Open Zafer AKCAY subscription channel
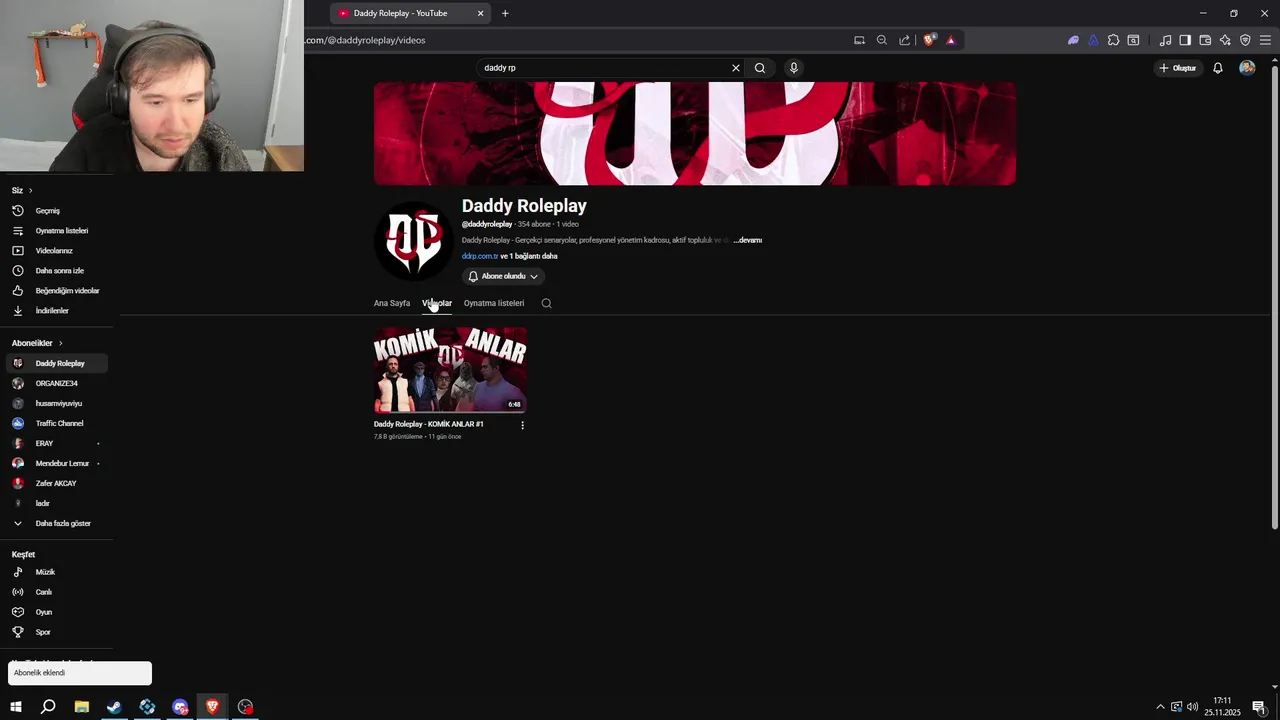This screenshot has height=720, width=1280. (56, 483)
